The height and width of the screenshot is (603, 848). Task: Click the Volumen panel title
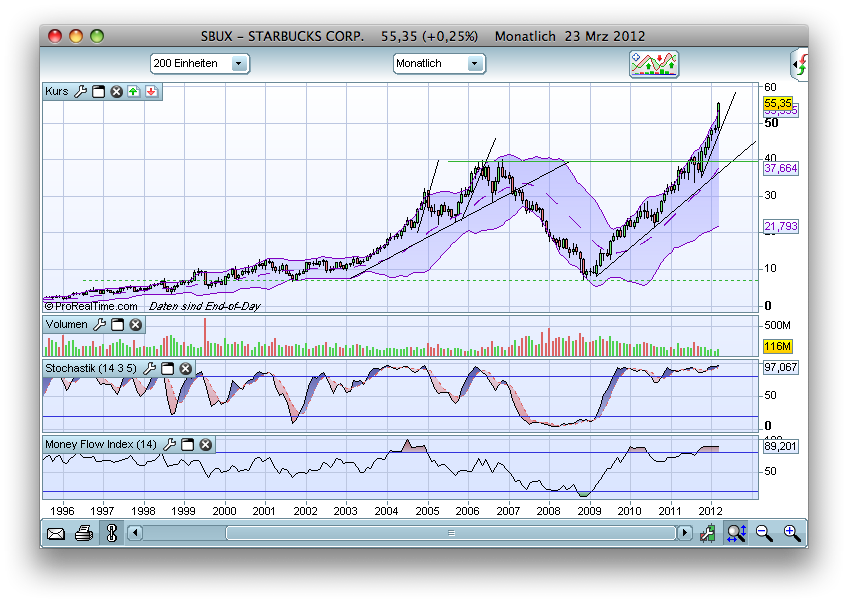tap(67, 324)
